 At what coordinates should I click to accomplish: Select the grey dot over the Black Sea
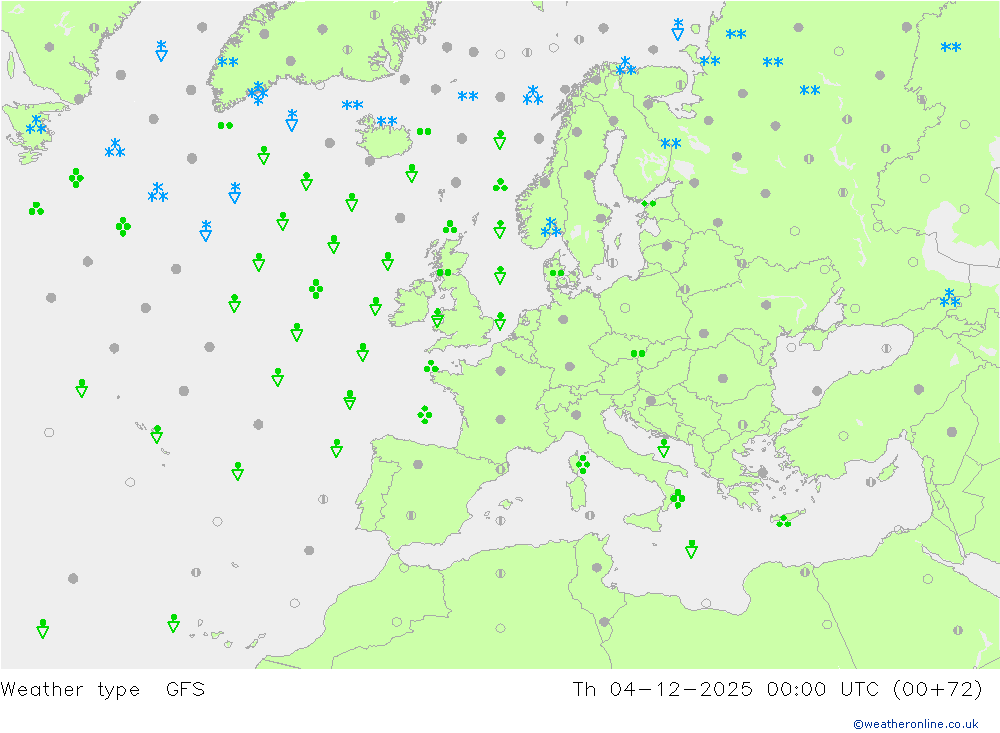[x=817, y=390]
